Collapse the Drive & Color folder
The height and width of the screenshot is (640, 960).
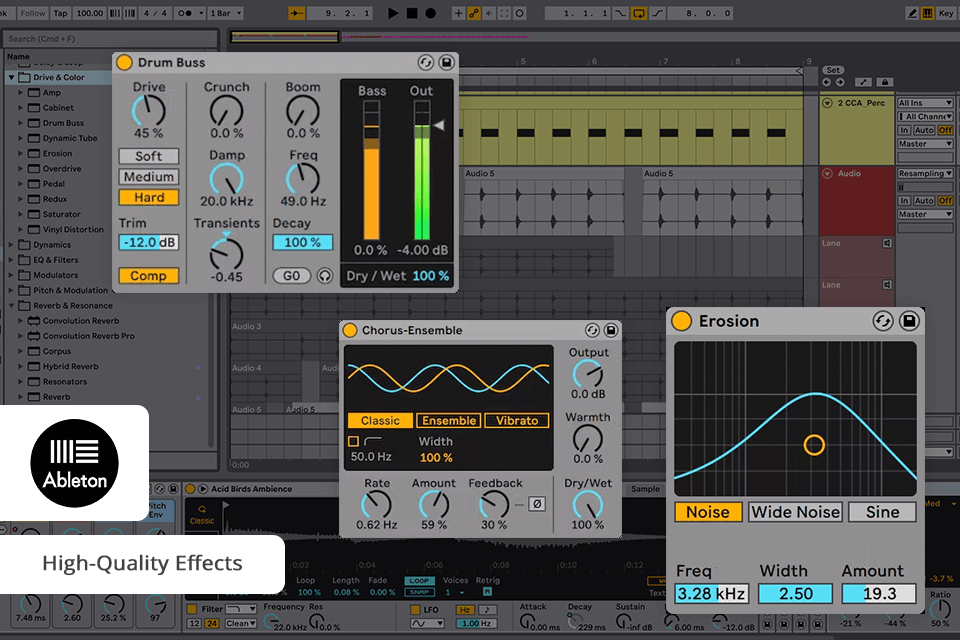[x=11, y=77]
